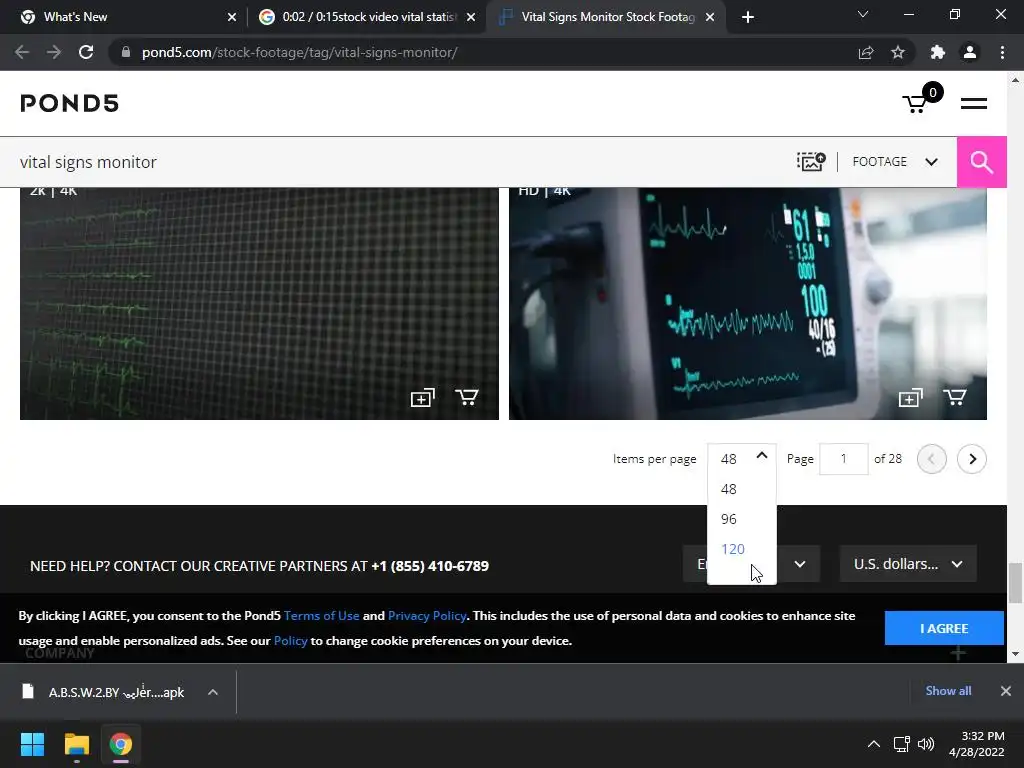Image resolution: width=1024 pixels, height=768 pixels.
Task: Click I AGREE cookie button
Action: click(x=944, y=628)
